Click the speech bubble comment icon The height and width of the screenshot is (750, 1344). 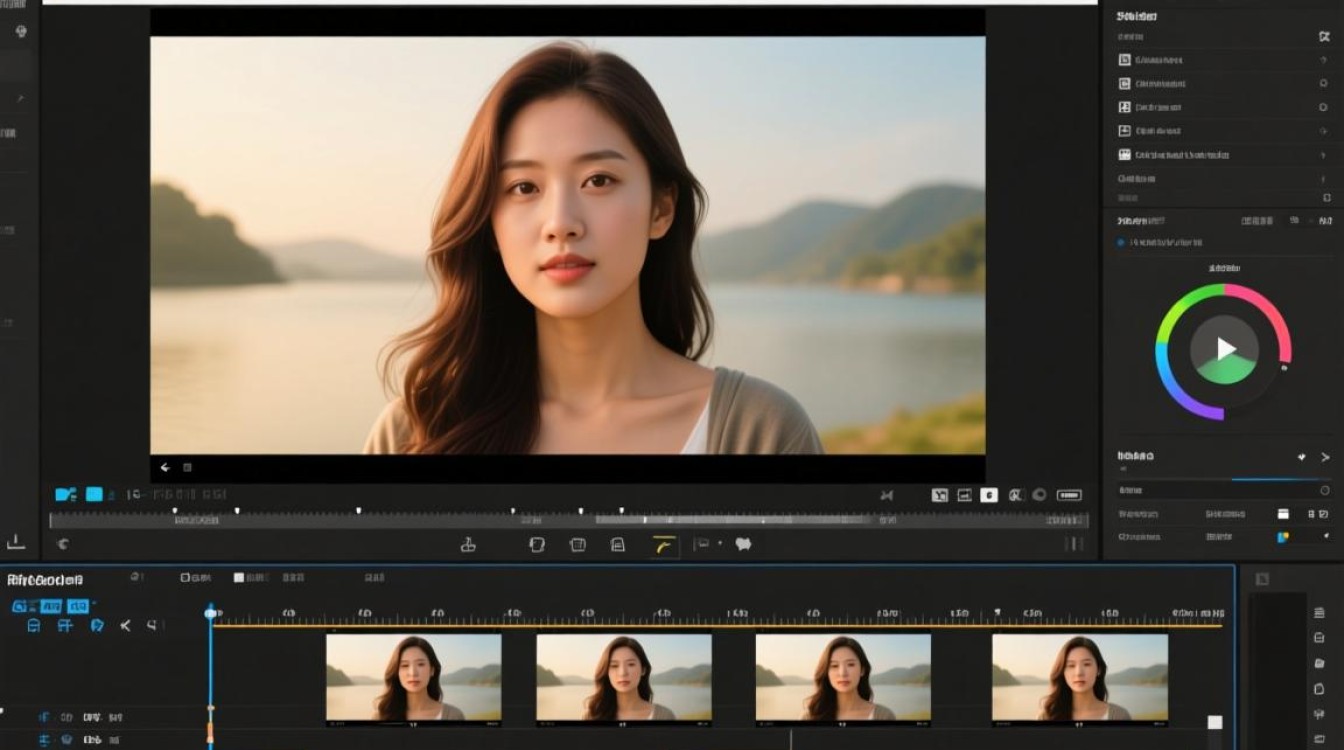743,544
